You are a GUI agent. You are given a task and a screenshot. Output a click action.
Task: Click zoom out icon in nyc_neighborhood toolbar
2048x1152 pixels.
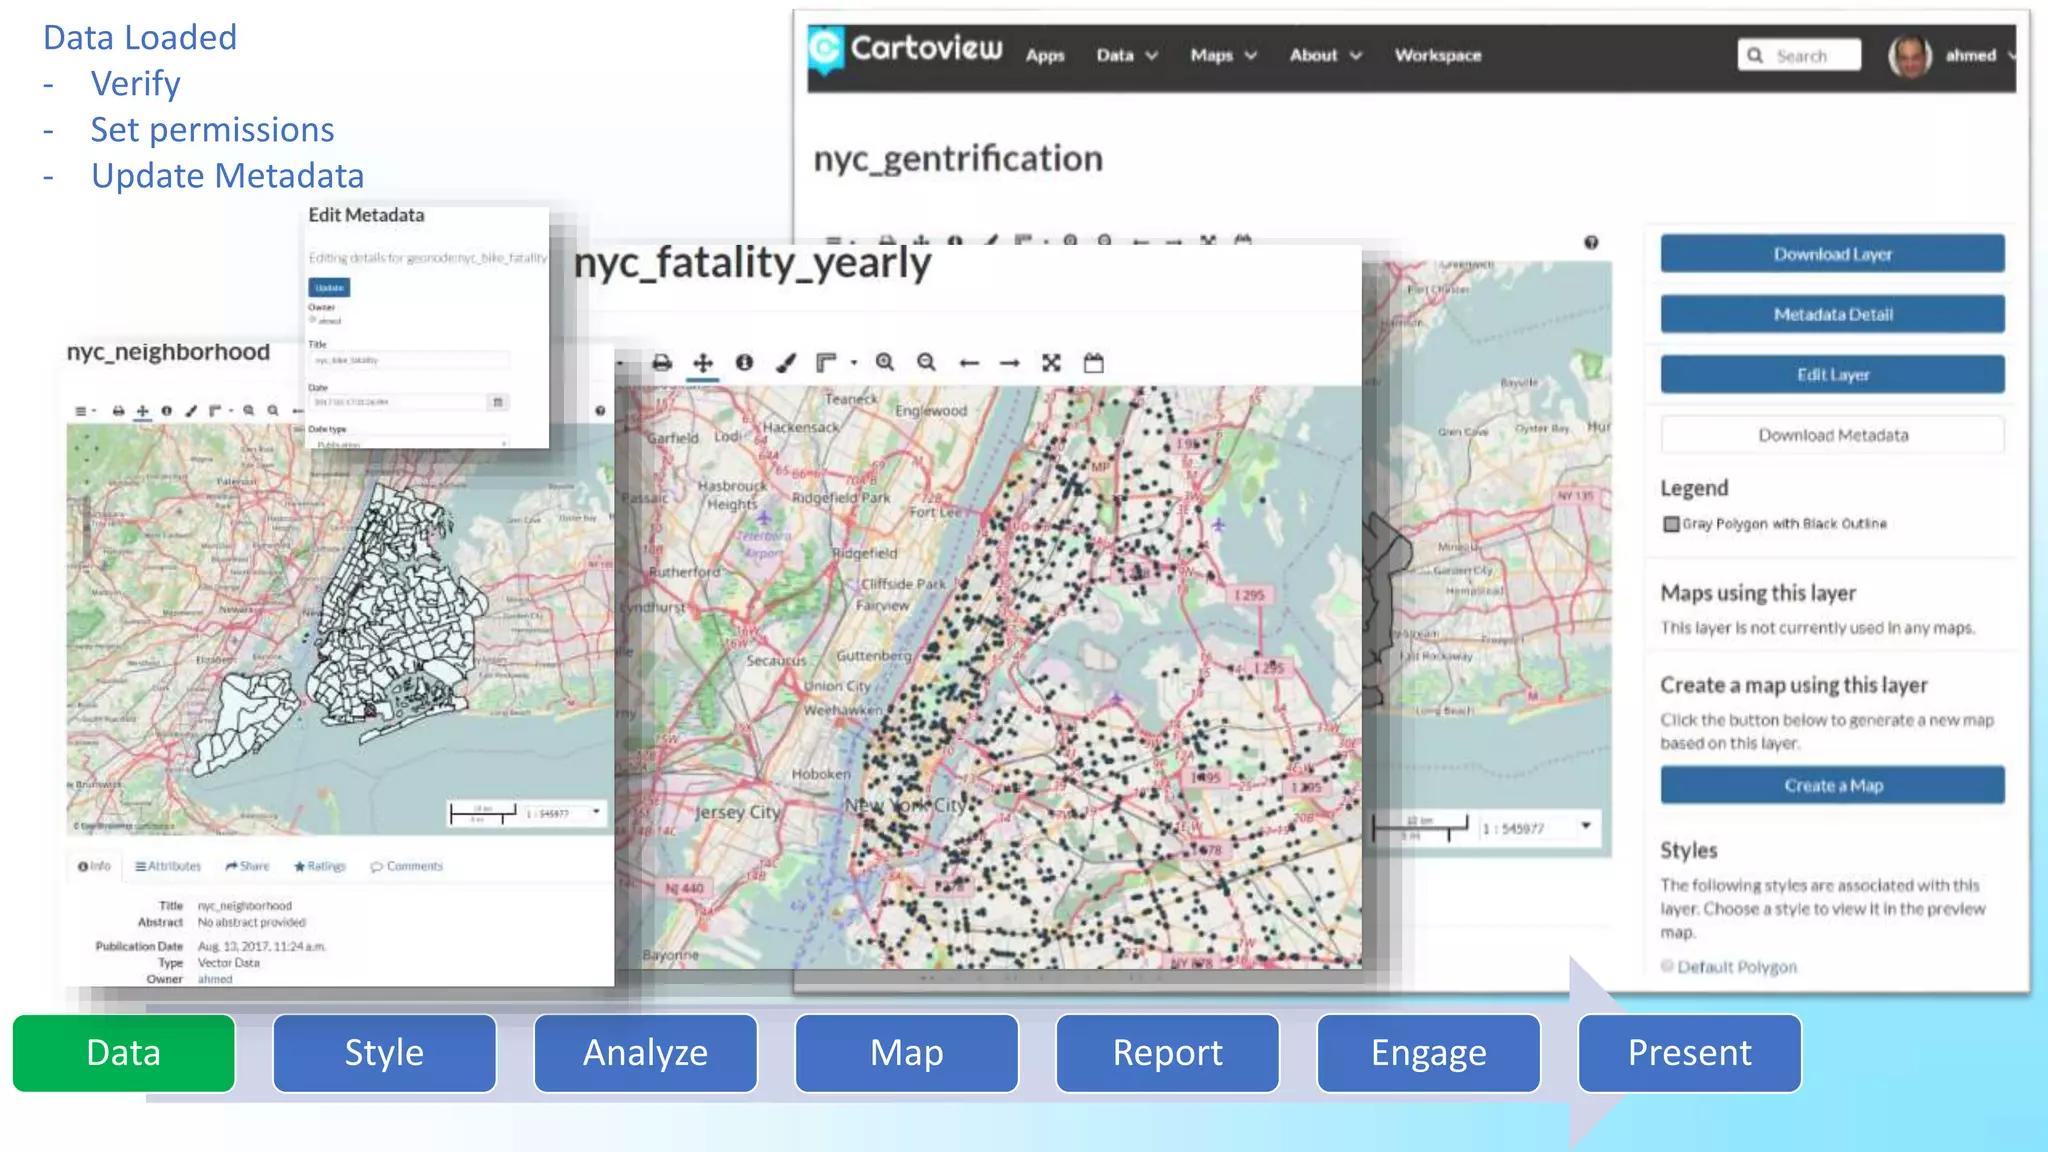click(x=273, y=411)
